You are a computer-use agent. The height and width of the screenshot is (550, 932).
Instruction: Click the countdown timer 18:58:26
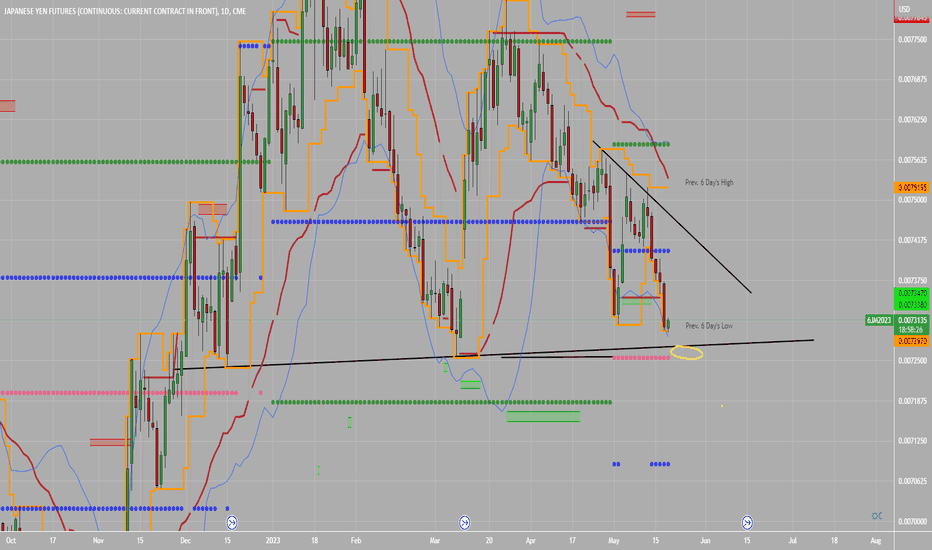coord(912,329)
